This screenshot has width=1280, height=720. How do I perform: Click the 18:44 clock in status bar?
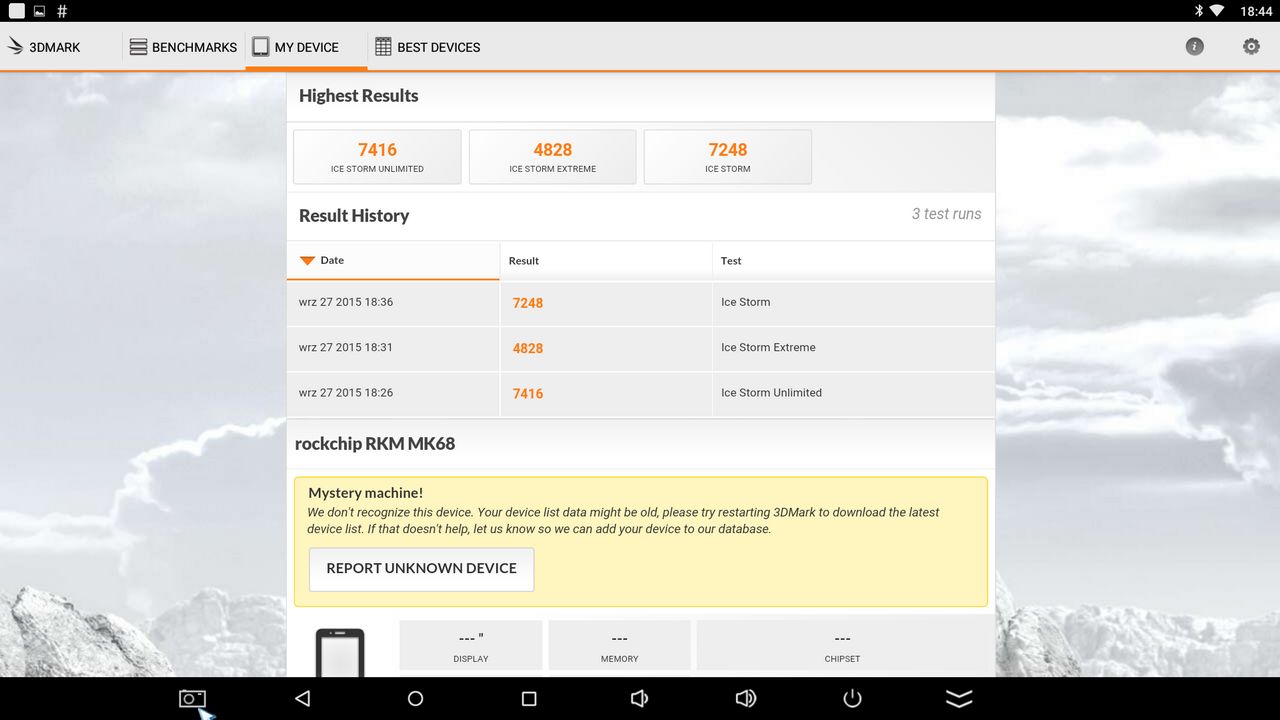pos(1256,11)
